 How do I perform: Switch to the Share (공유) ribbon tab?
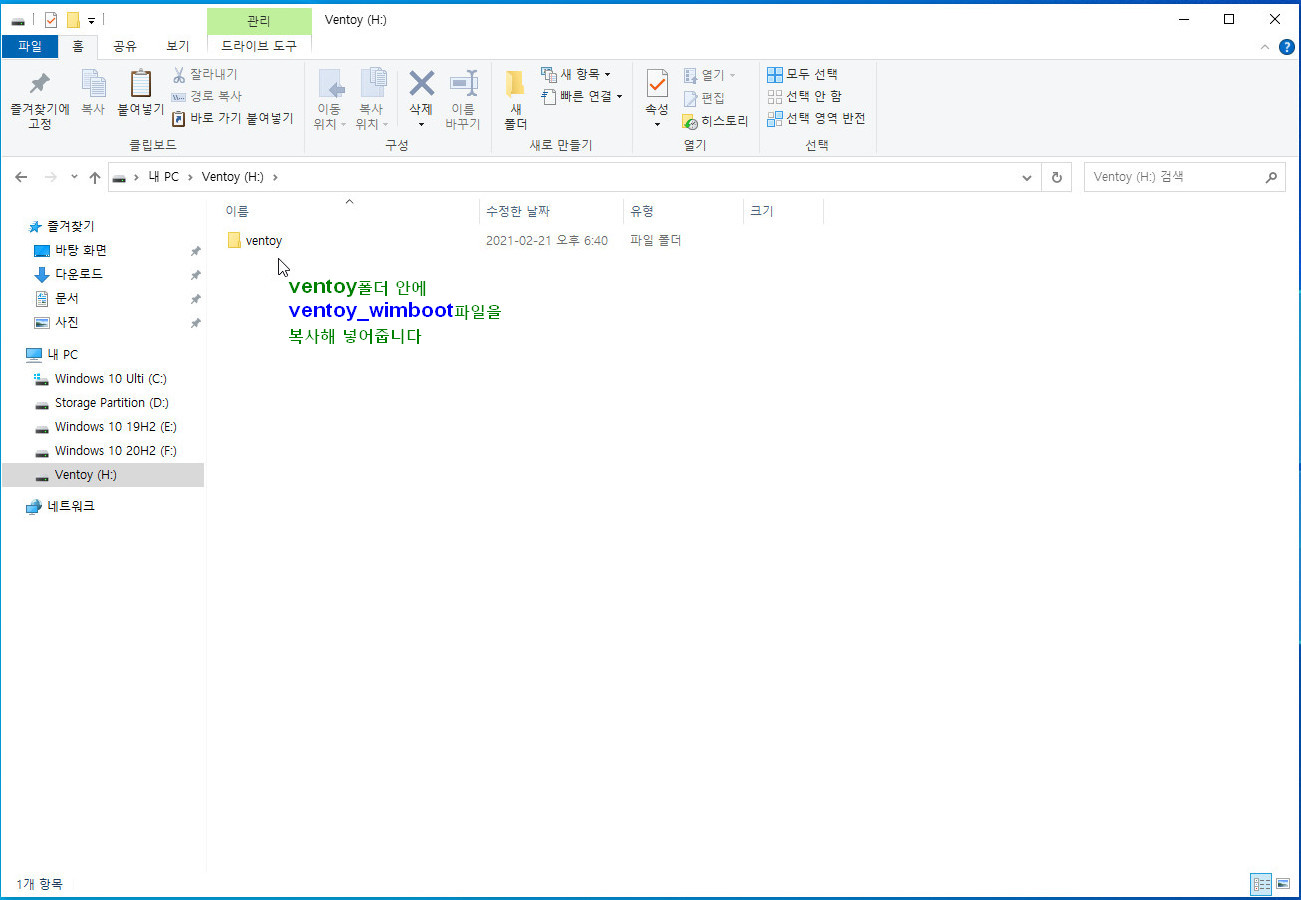(x=125, y=46)
